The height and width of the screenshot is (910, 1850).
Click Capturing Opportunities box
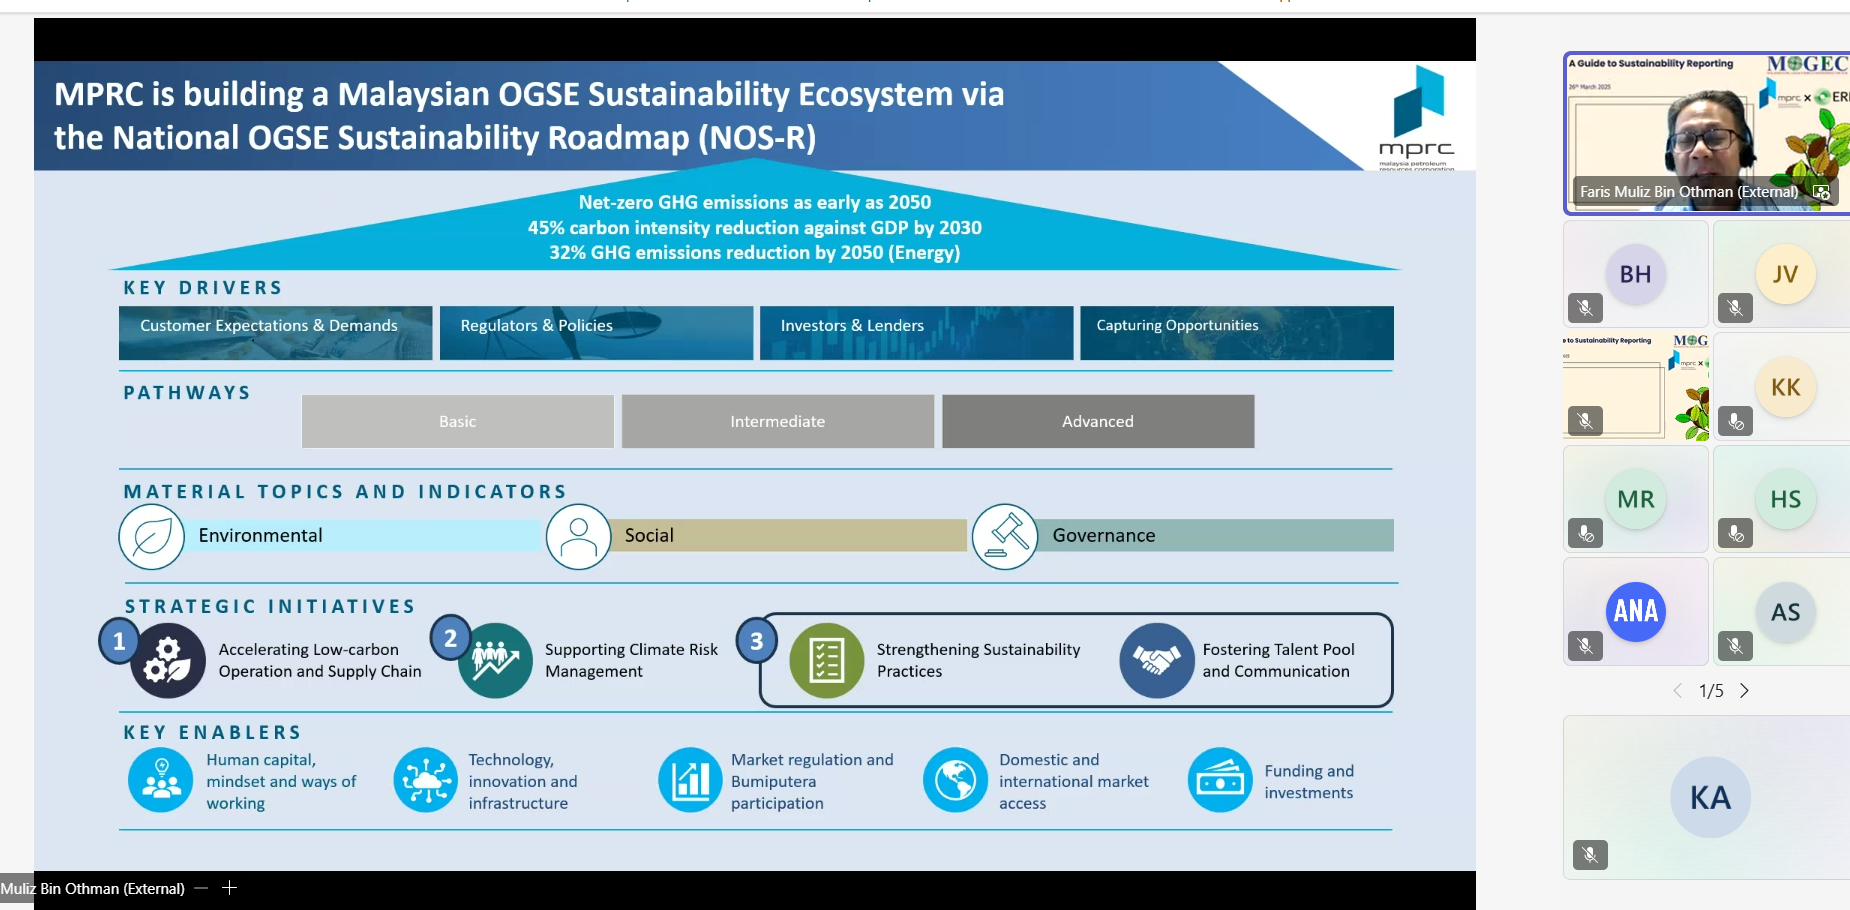point(1237,333)
